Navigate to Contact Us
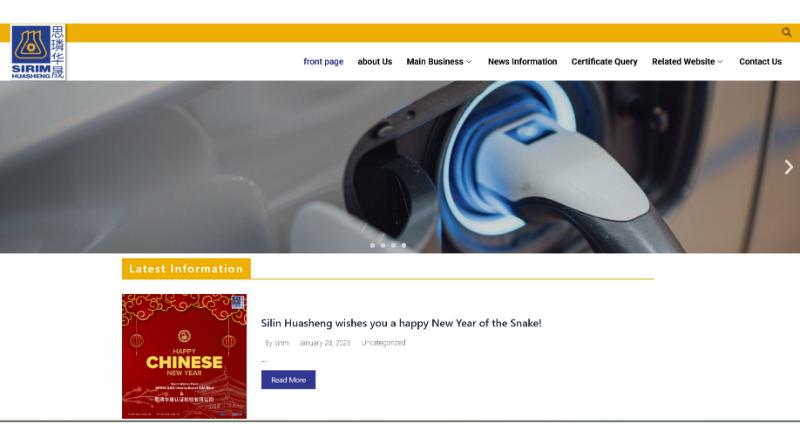 pyautogui.click(x=760, y=62)
